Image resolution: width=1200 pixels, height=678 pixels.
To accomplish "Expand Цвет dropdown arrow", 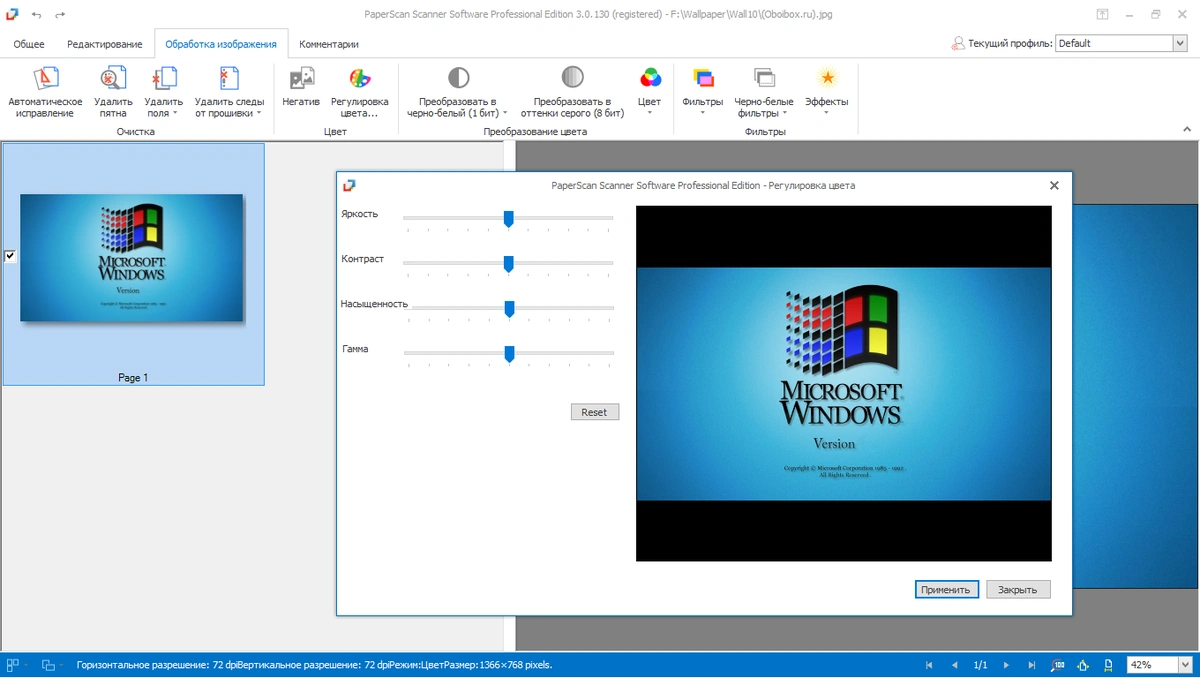I will coord(650,113).
